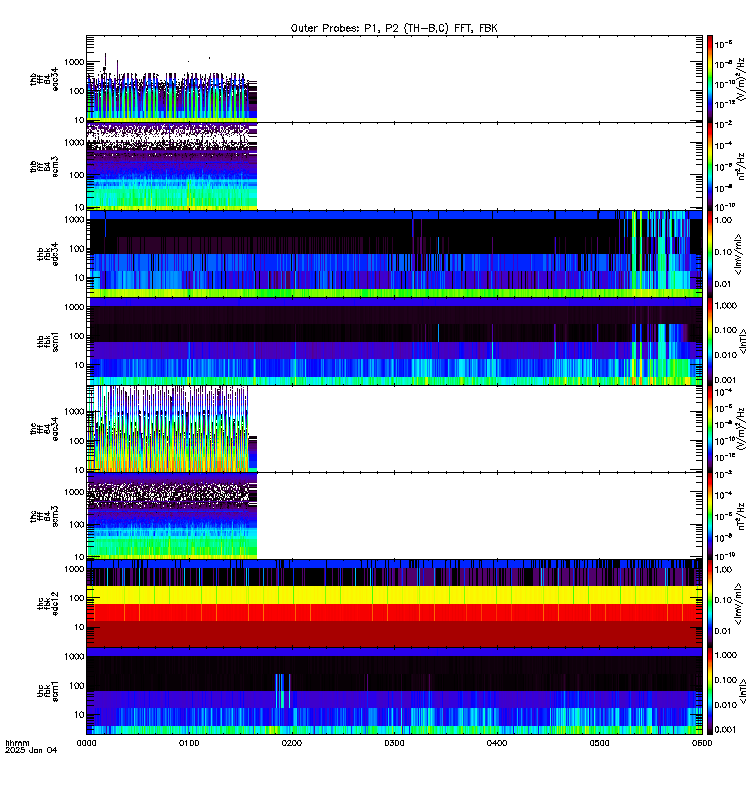Click the thb fbk scm1 spectrogram panel
Screen dimensions: 750x800
coord(394,341)
